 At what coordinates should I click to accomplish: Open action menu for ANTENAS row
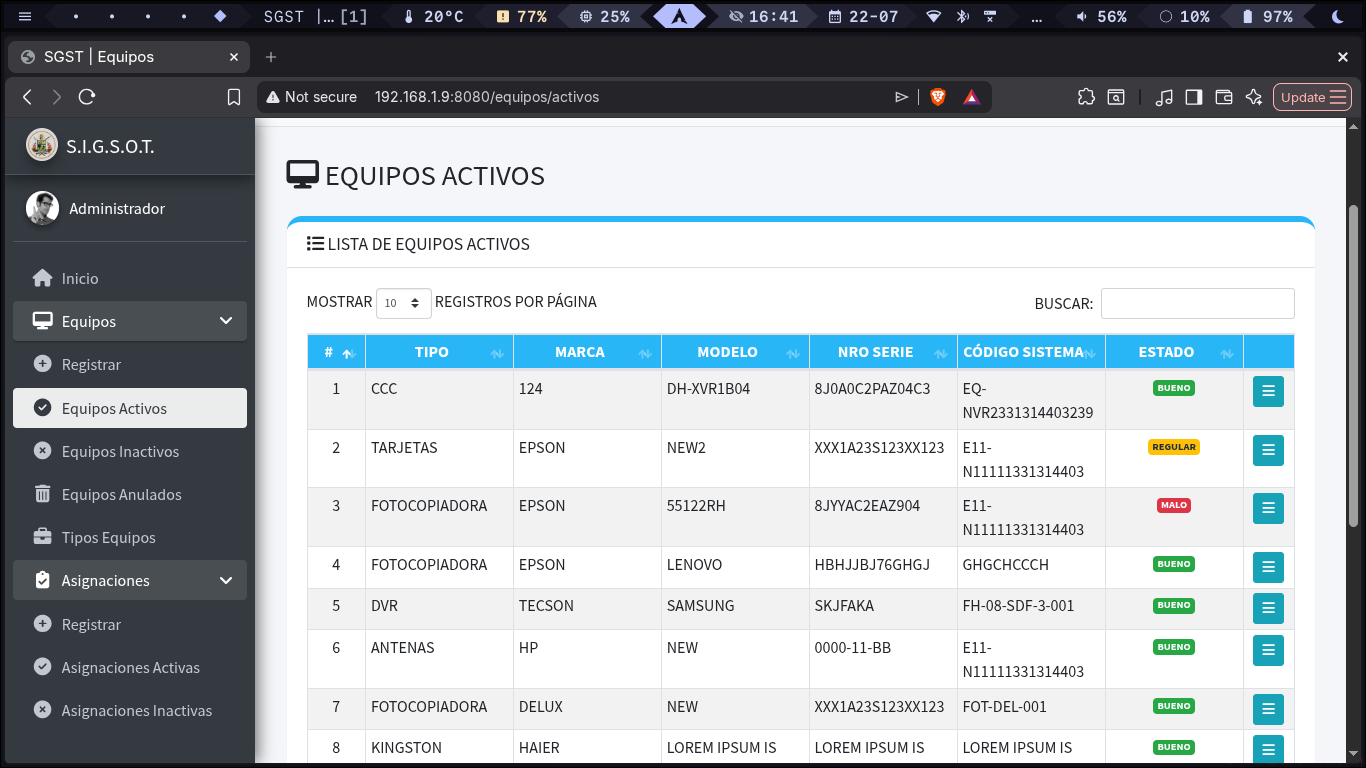pyautogui.click(x=1268, y=650)
